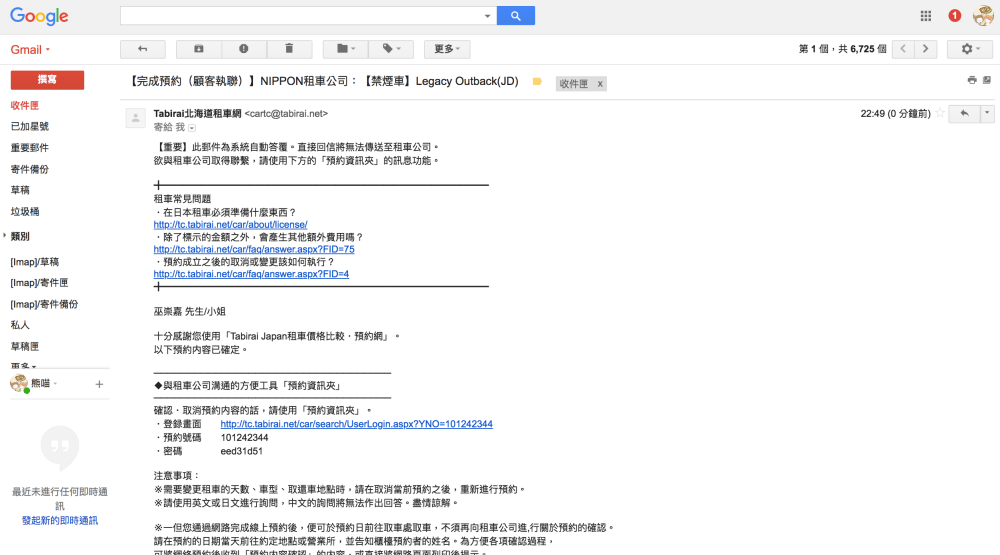Image resolution: width=1000 pixels, height=555 pixels.
Task: Open the [Imap]/草稿 label
Action: click(34, 262)
